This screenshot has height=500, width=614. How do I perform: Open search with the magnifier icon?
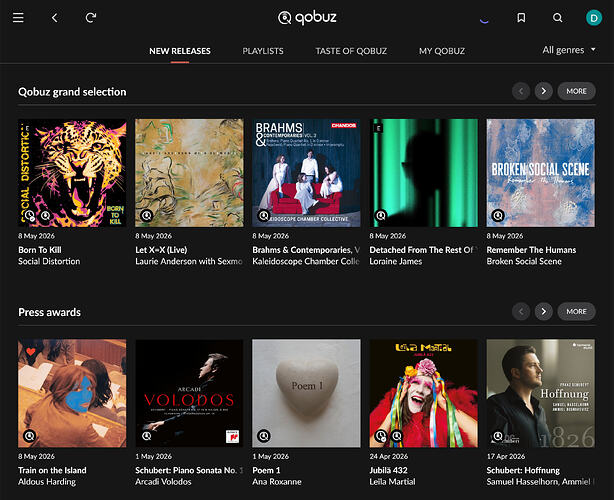pos(558,18)
